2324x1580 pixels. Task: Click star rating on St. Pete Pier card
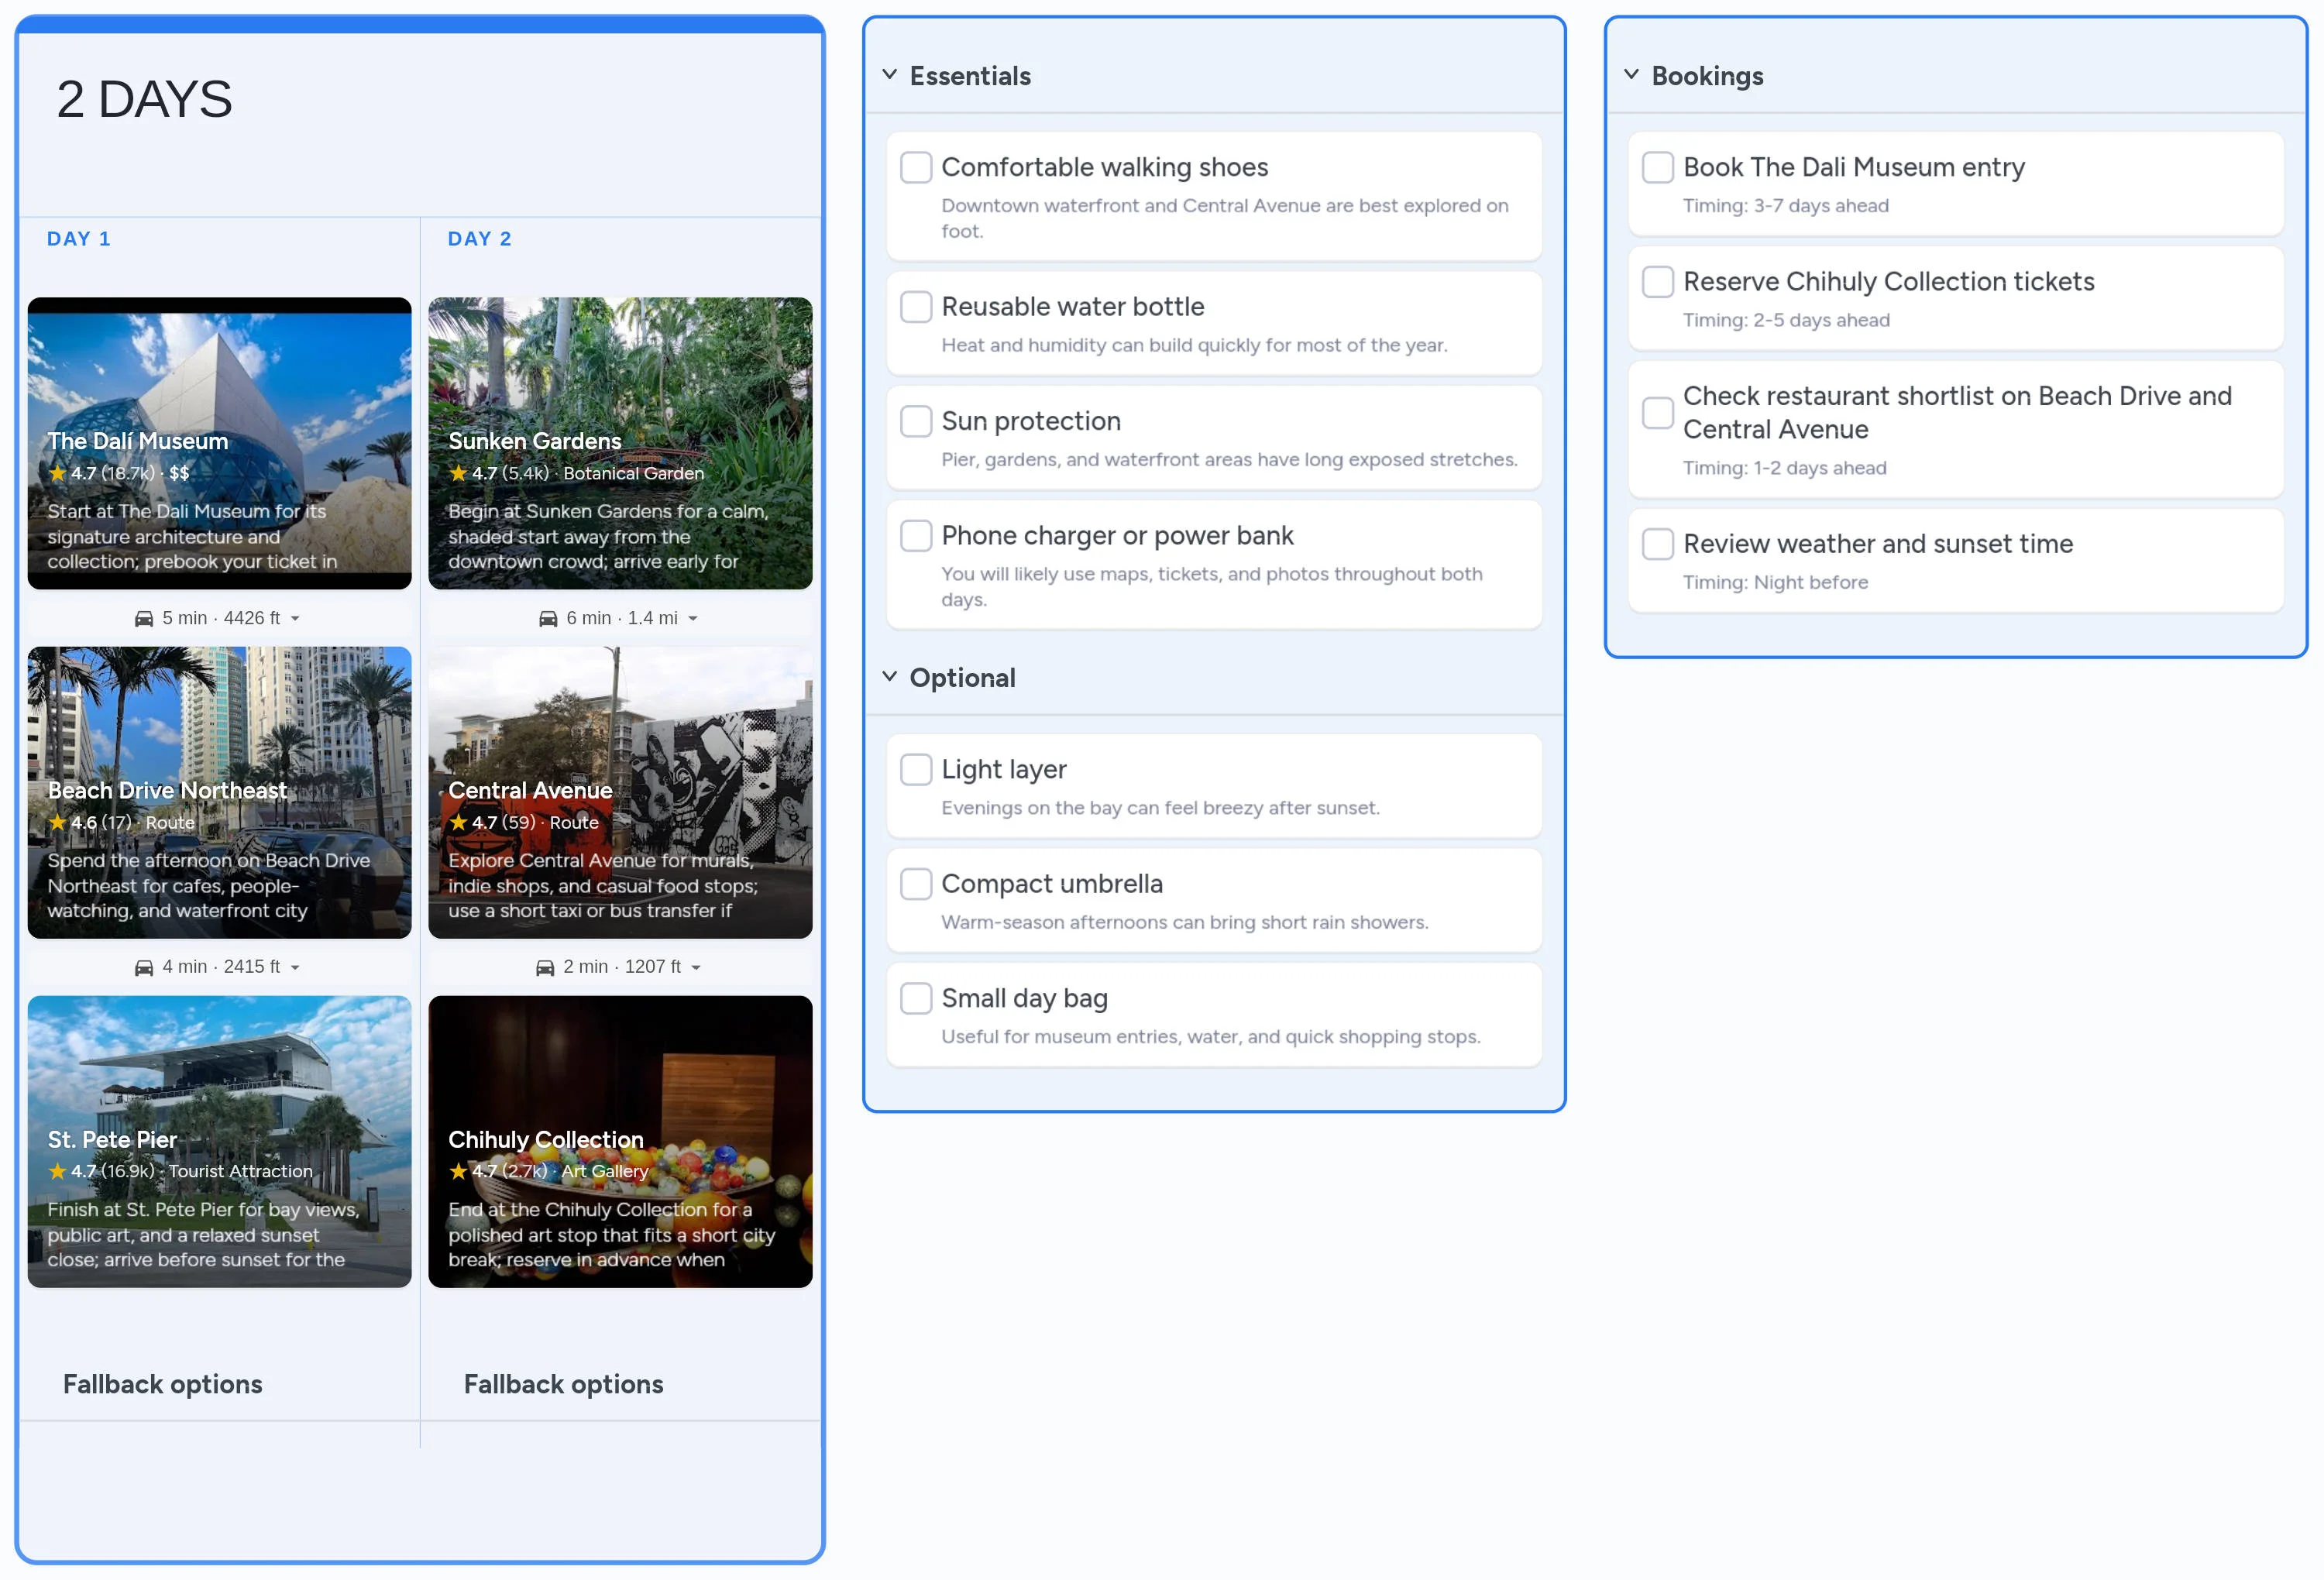tap(58, 1171)
